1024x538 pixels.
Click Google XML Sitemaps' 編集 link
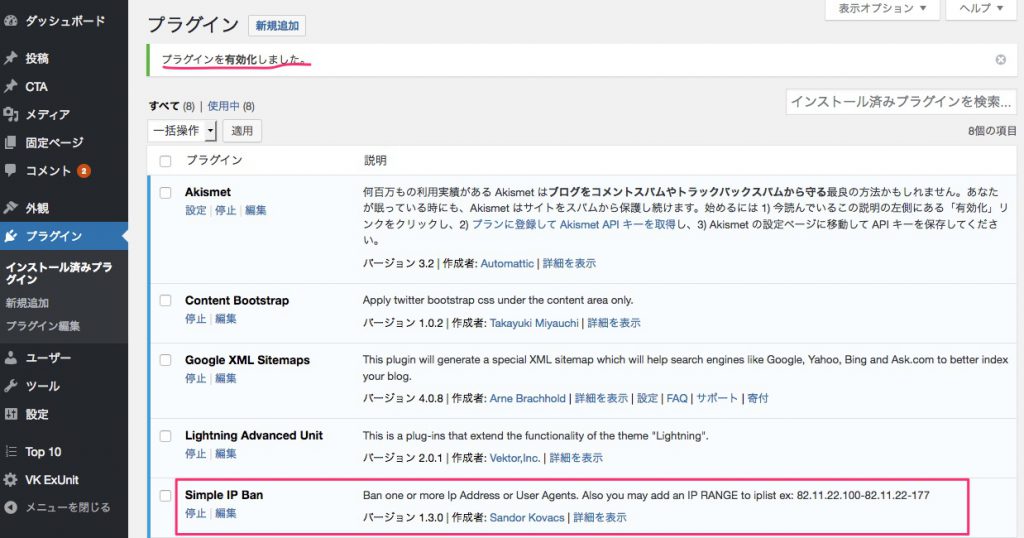(225, 378)
